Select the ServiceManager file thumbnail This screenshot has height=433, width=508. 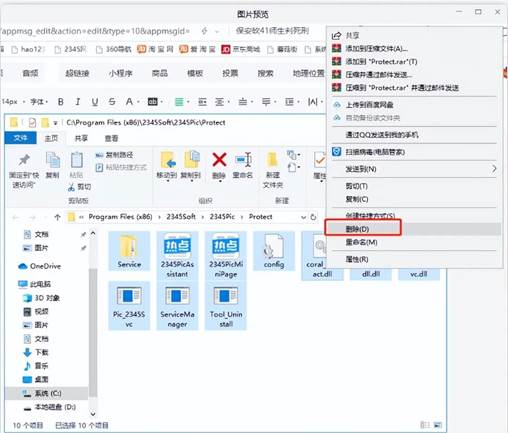coord(177,306)
